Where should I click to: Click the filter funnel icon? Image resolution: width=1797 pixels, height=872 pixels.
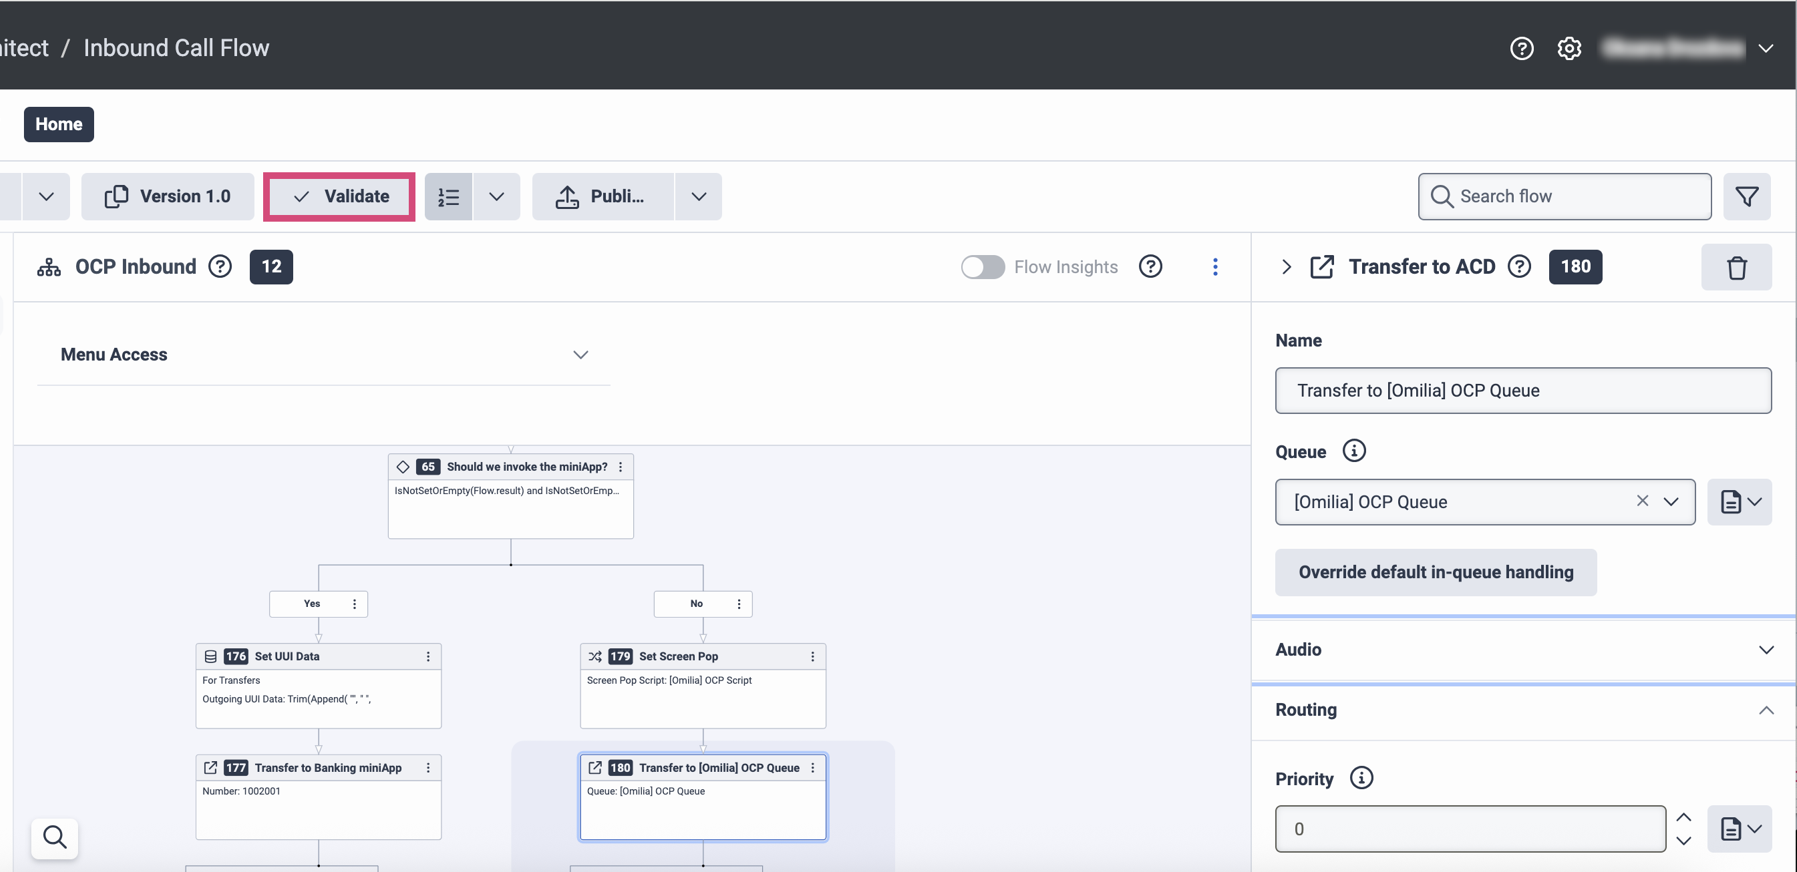coord(1747,196)
